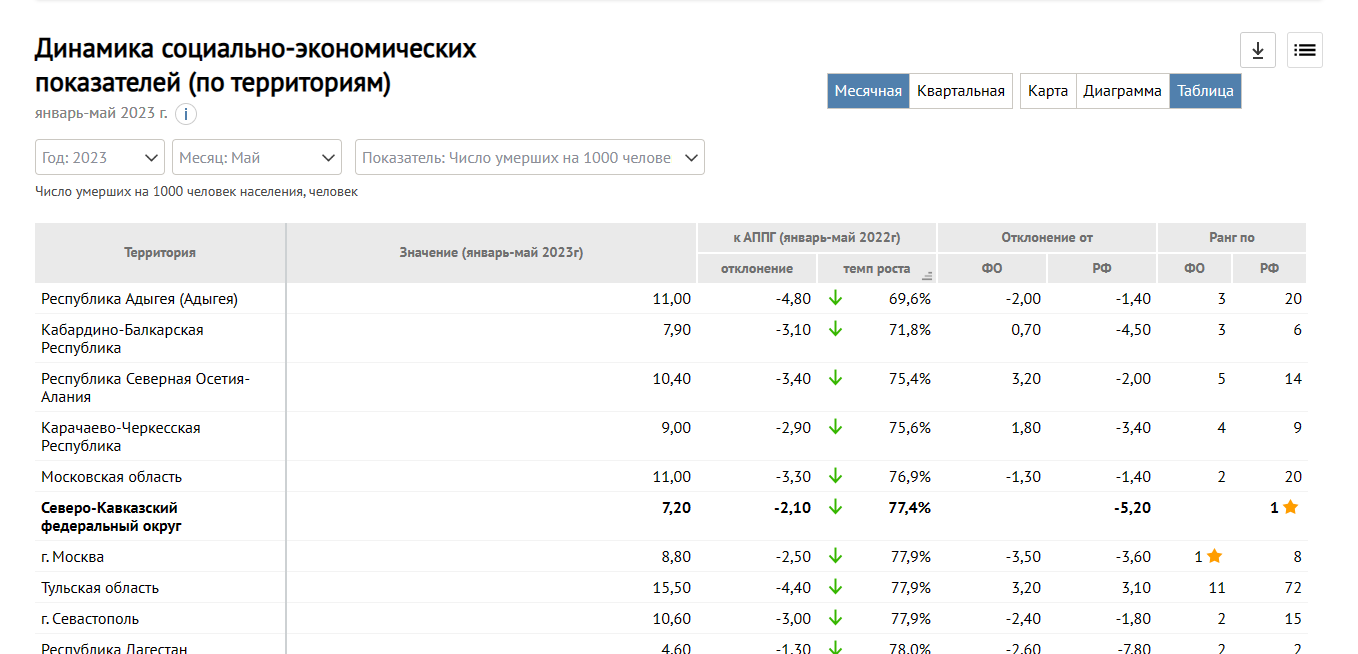
Task: Click the sort indicator in the темп роста header
Action: [x=927, y=275]
